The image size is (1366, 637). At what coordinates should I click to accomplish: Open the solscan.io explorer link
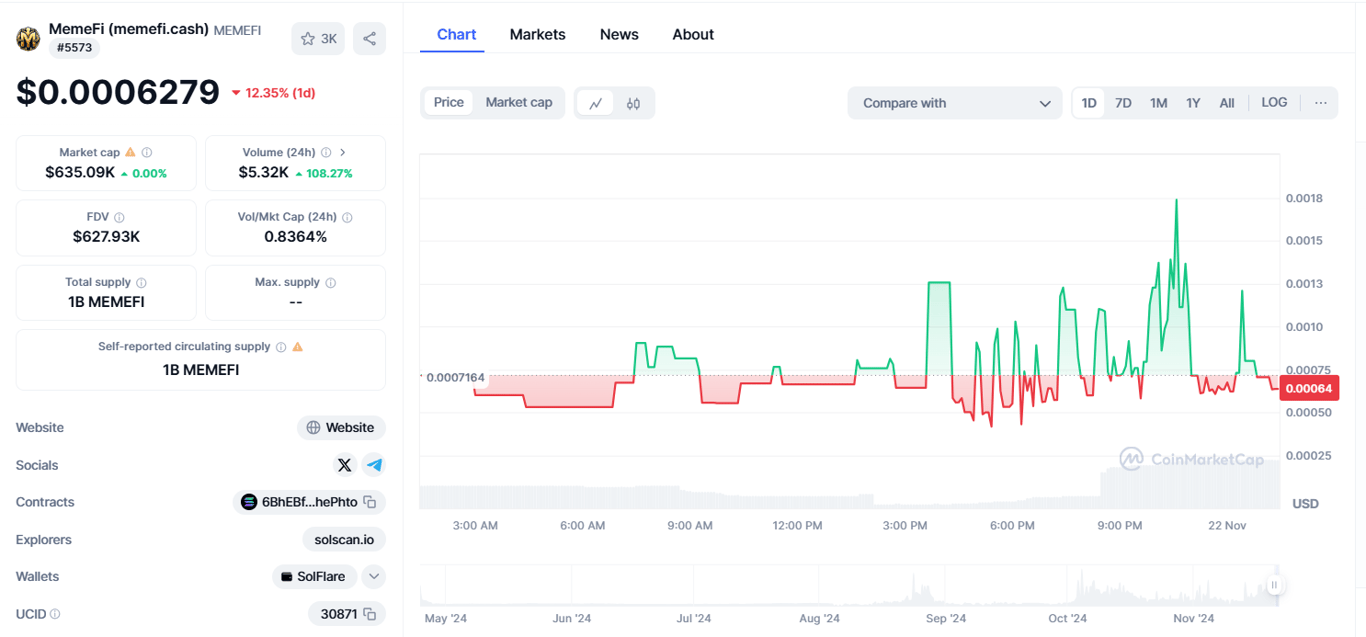(x=344, y=540)
